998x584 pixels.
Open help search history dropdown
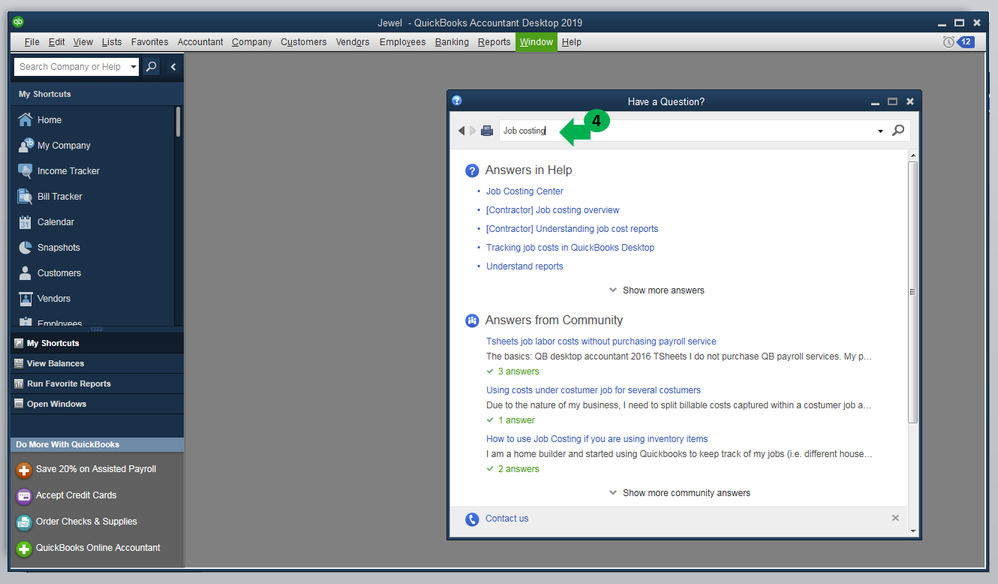point(880,131)
